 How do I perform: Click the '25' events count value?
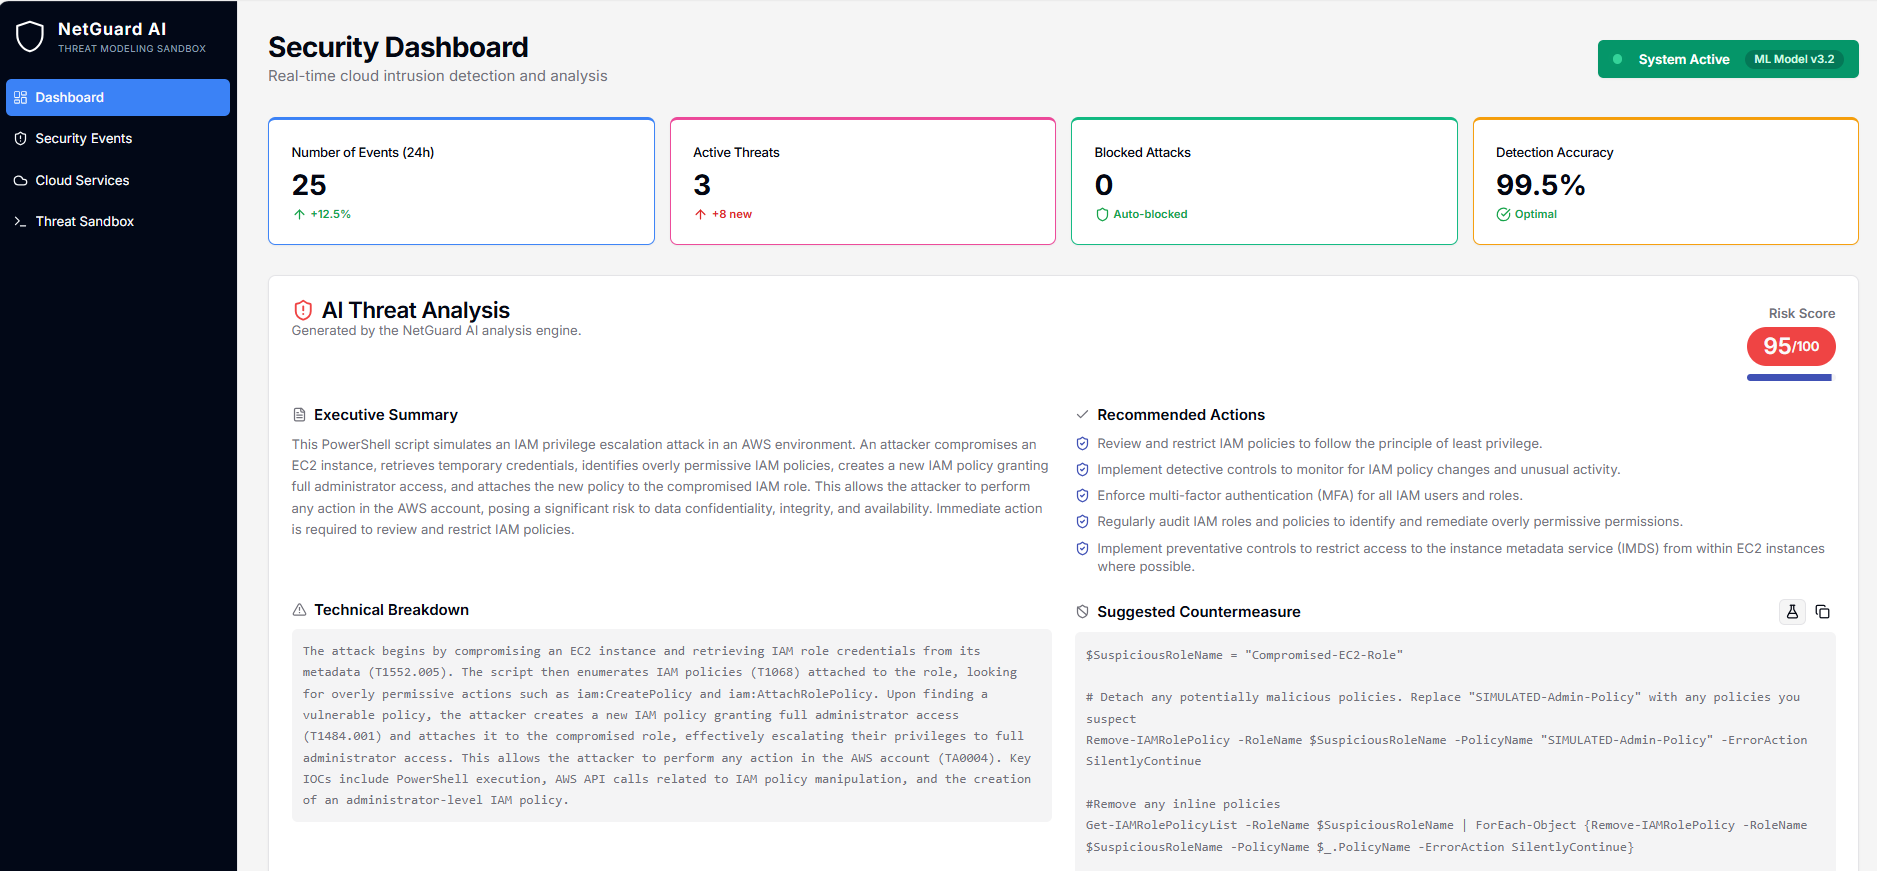(x=309, y=185)
